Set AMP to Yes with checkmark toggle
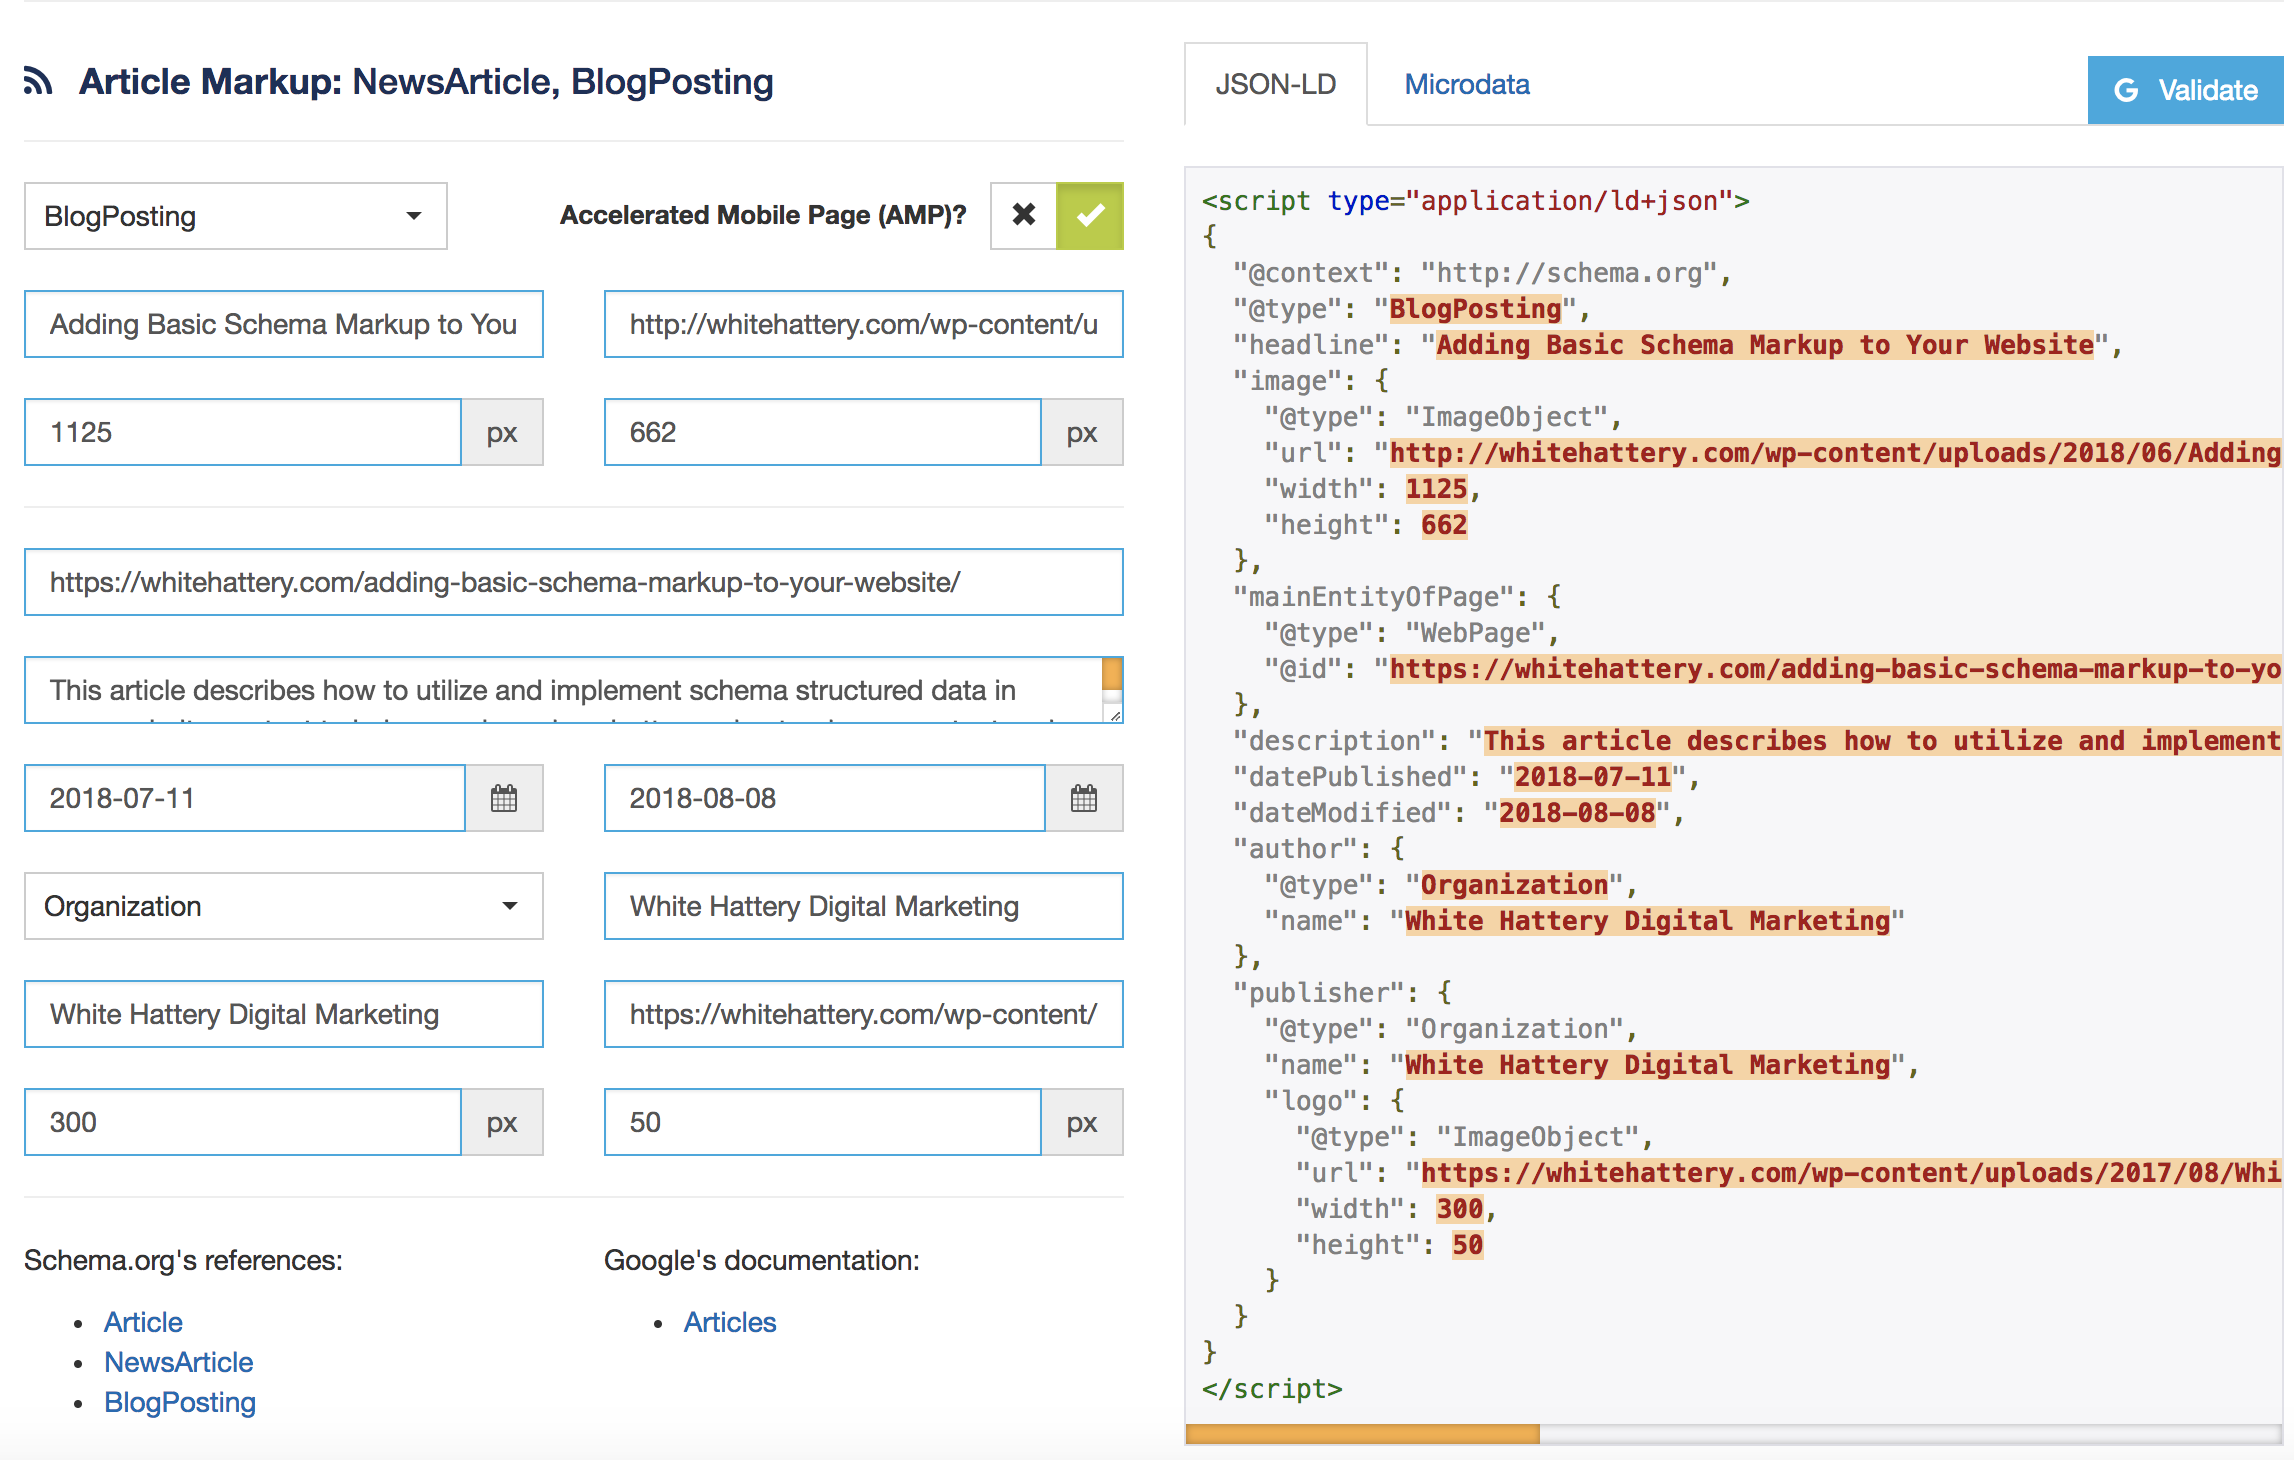 click(x=1090, y=215)
